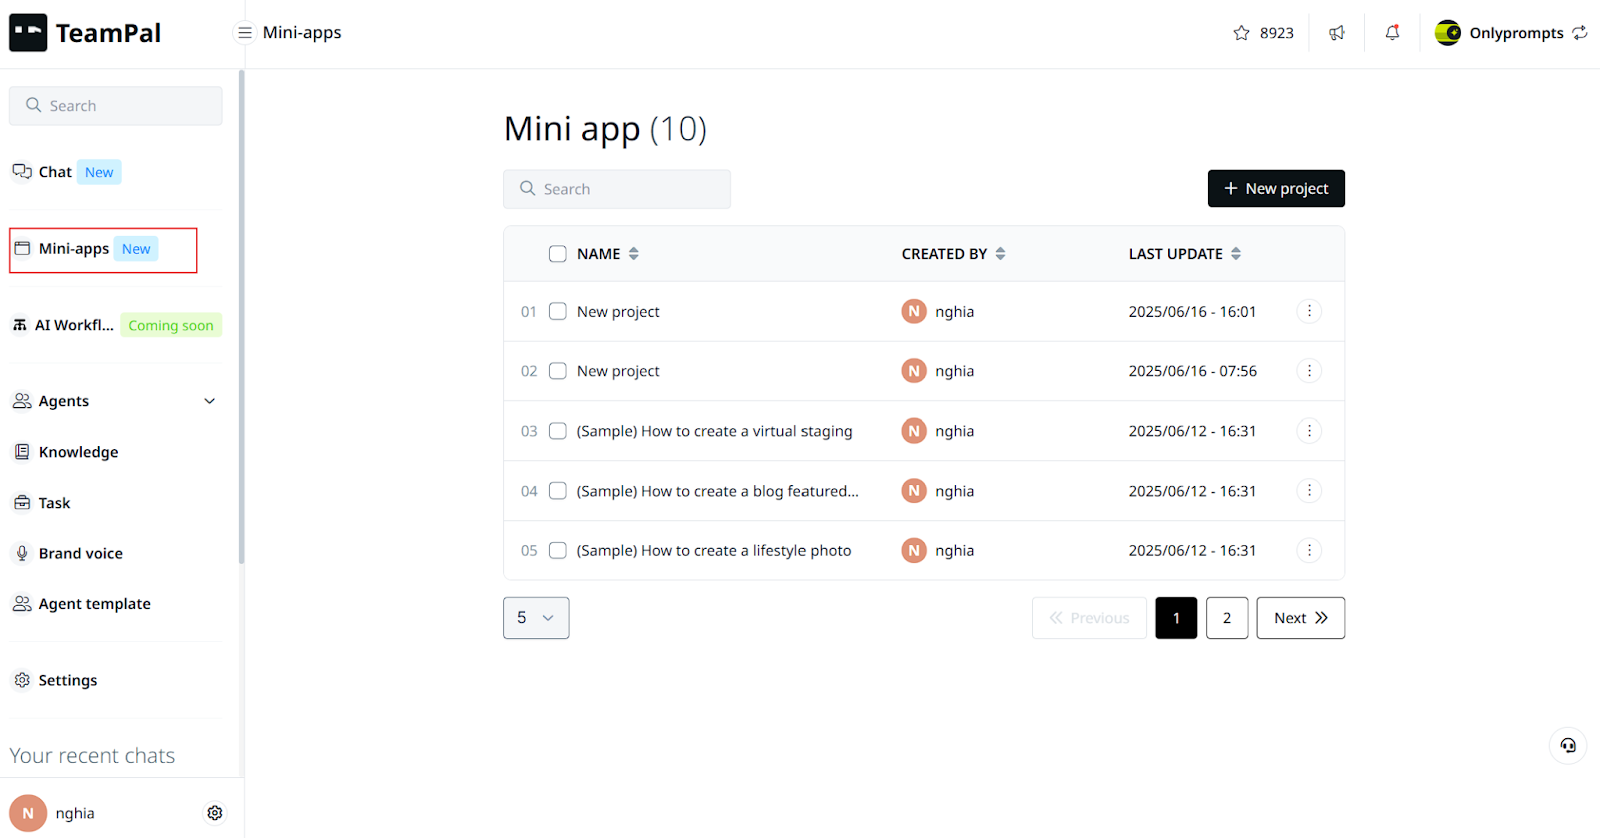Open Chat in the sidebar
Viewport: 1600px width, 838px height.
55,172
